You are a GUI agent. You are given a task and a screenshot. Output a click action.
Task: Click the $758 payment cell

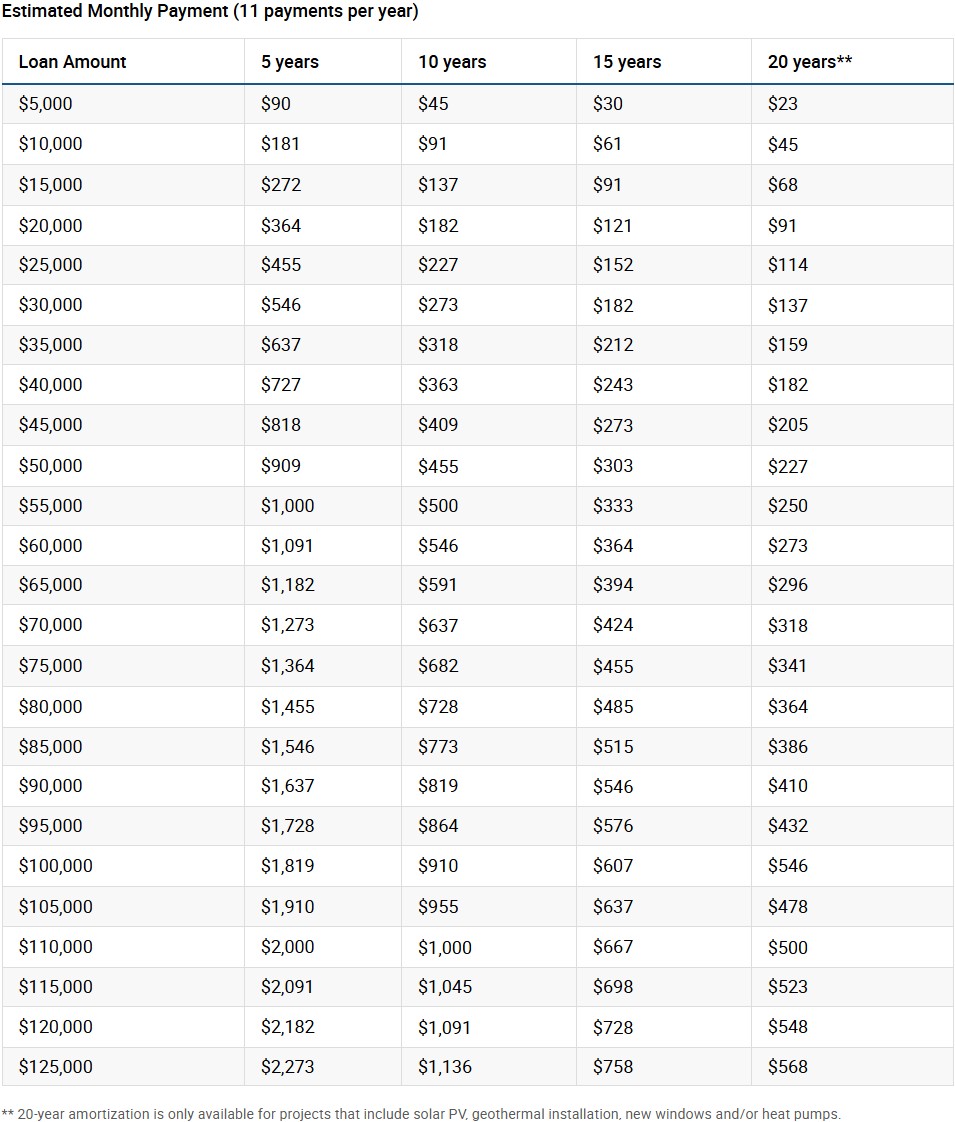(613, 1067)
